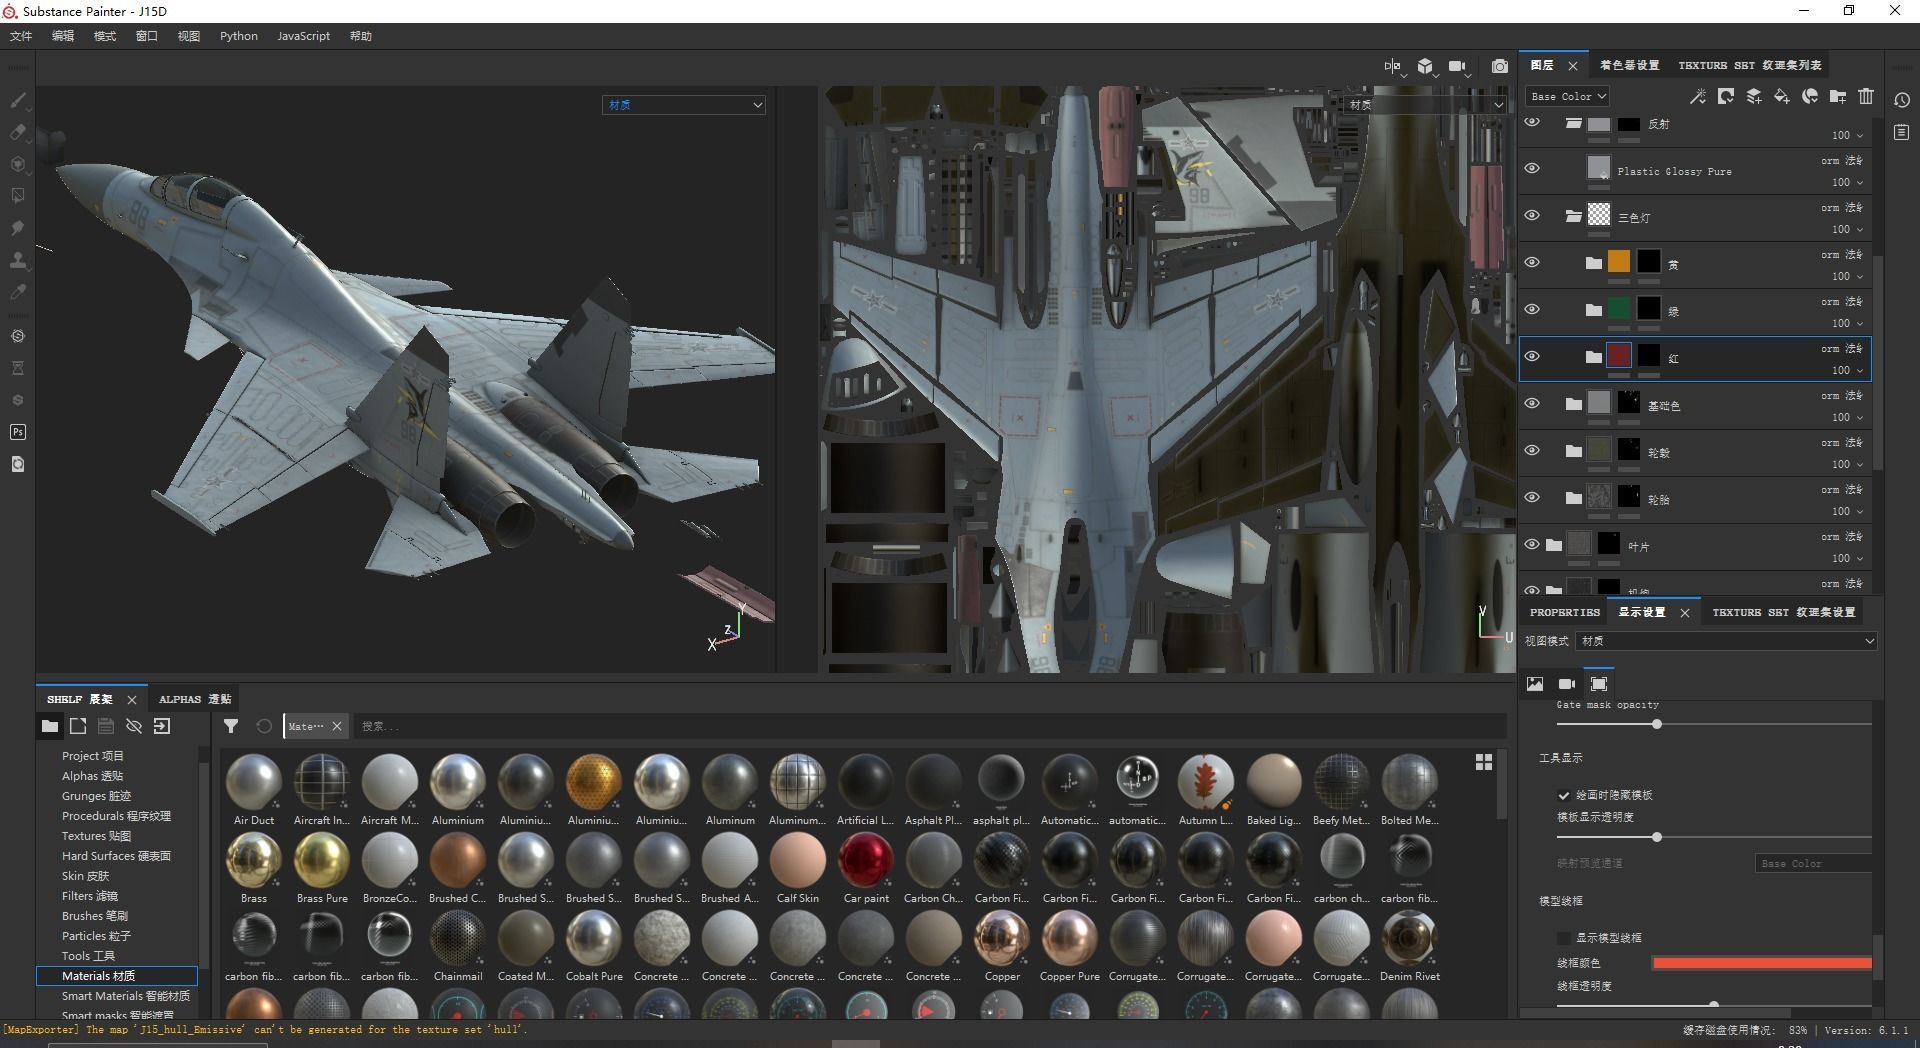Viewport: 1920px width, 1048px height.
Task: Open the 2D viewport 材质 mode dropdown
Action: 1425,104
